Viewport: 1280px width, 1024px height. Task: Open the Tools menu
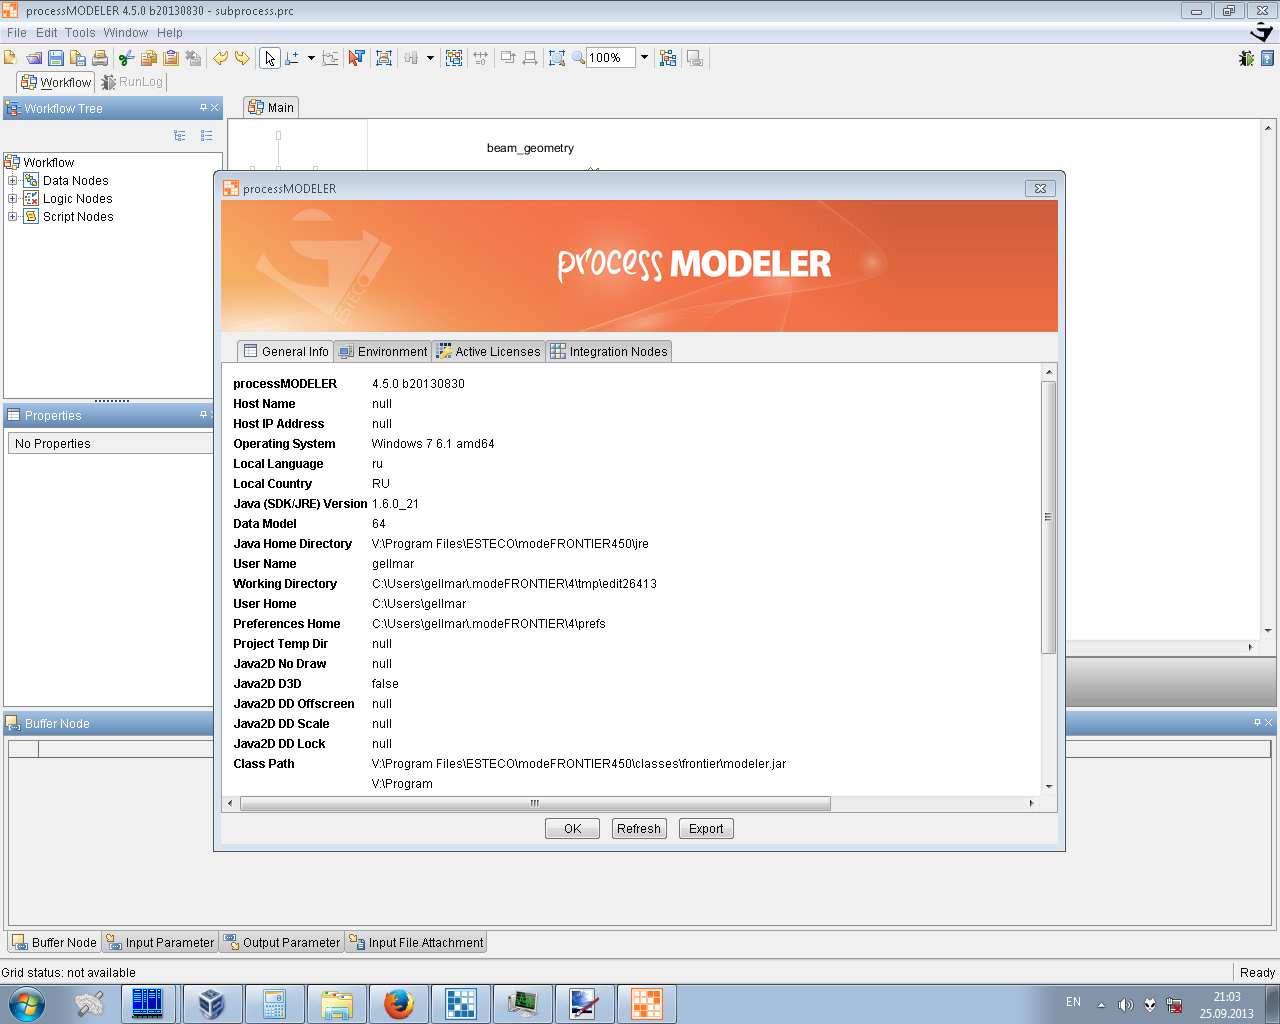coord(80,33)
